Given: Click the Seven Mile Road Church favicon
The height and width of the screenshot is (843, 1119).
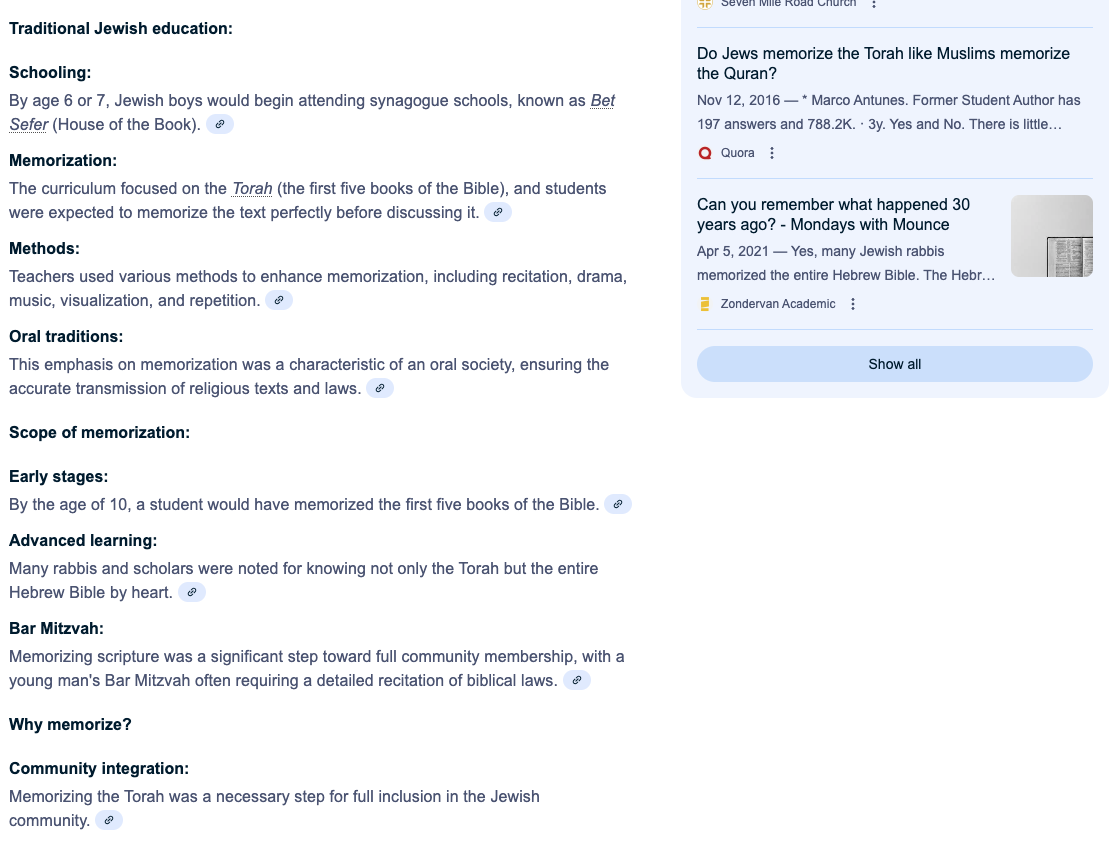Looking at the screenshot, I should pos(705,4).
